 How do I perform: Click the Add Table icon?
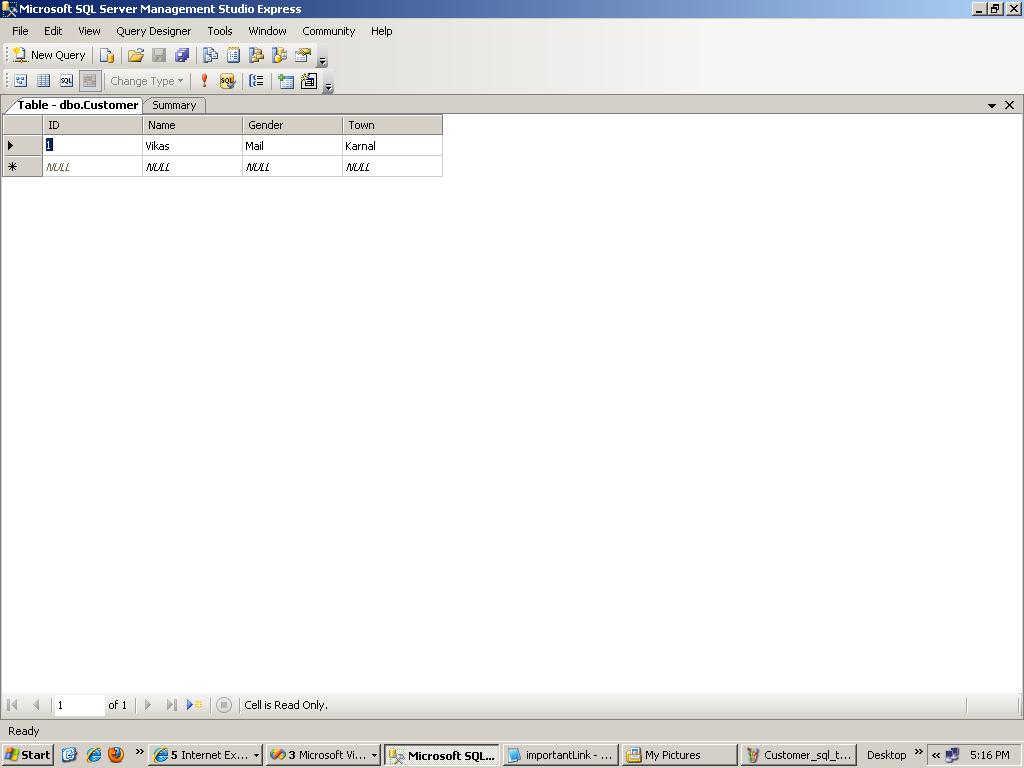(285, 81)
